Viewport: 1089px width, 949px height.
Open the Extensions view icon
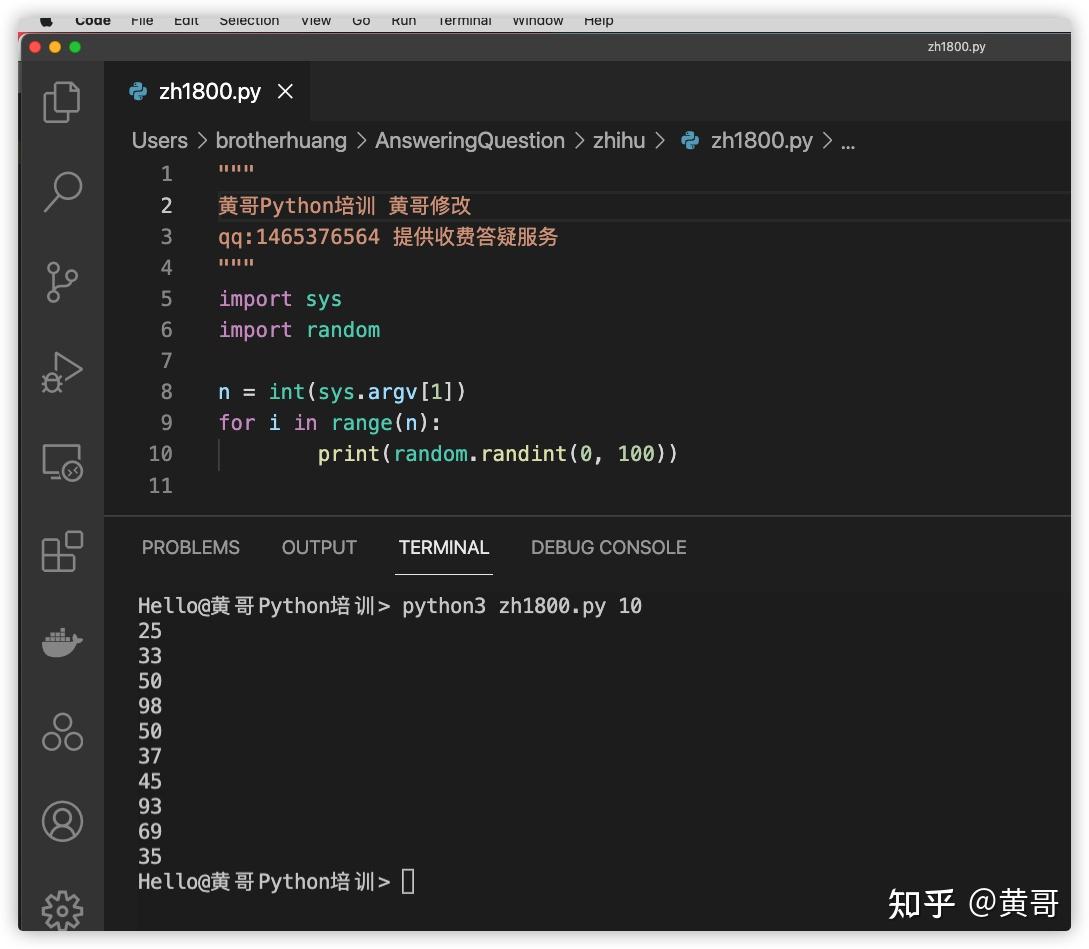(x=62, y=551)
